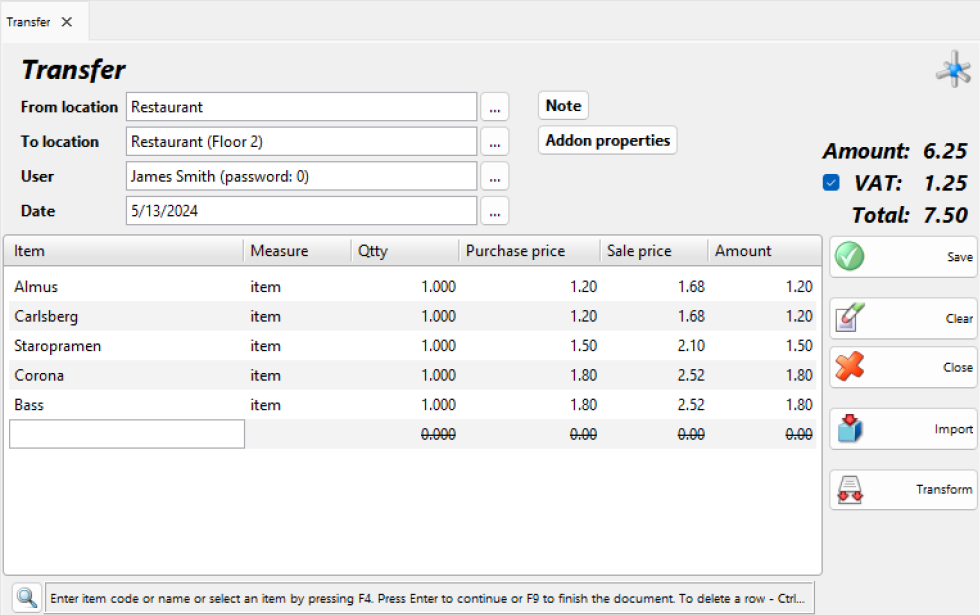The width and height of the screenshot is (980, 615).
Task: Sort by the Amount column header
Action: click(764, 251)
